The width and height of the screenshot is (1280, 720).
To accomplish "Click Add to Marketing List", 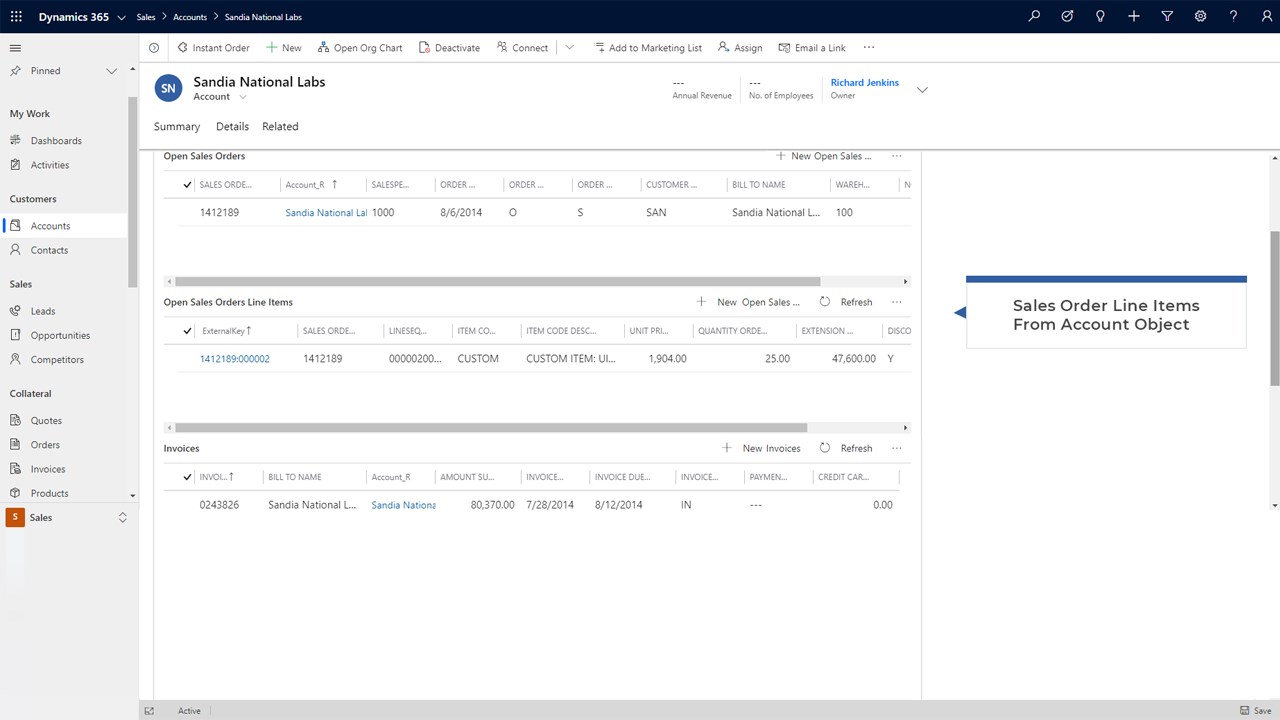I will pyautogui.click(x=648, y=48).
